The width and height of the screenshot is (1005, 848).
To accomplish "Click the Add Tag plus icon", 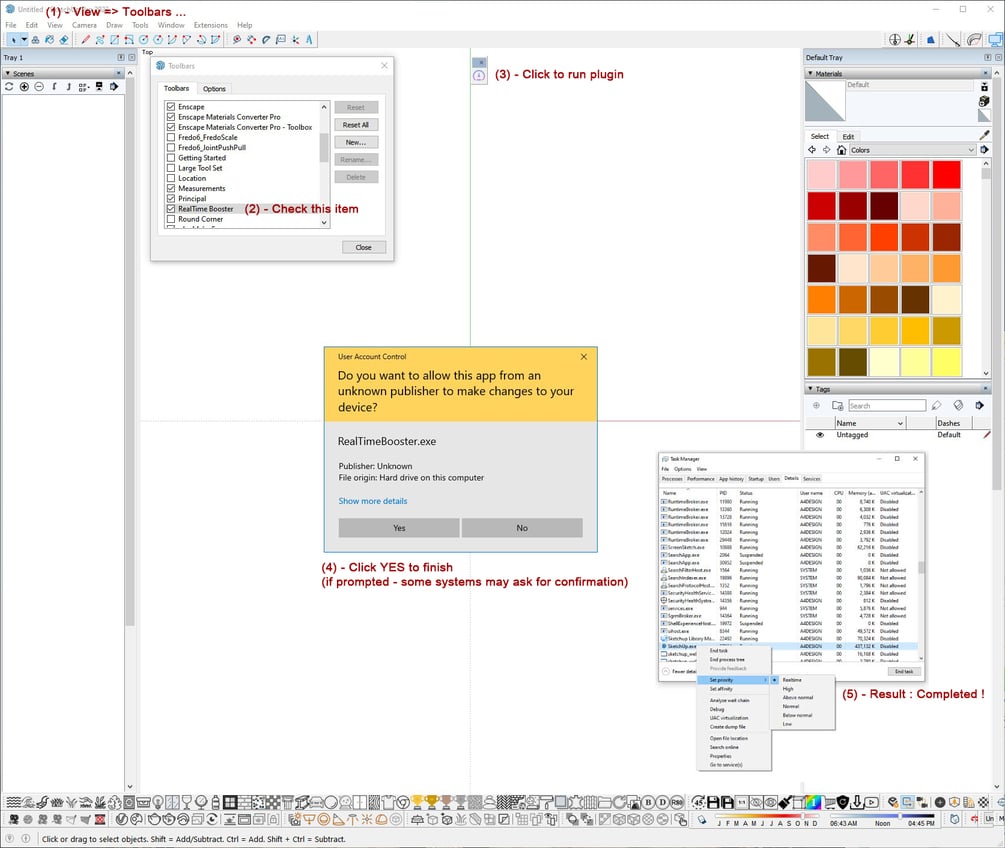I will pos(816,405).
